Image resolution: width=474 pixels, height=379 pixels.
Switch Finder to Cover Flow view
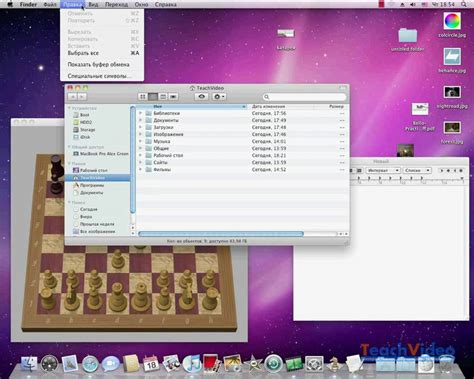[x=173, y=97]
